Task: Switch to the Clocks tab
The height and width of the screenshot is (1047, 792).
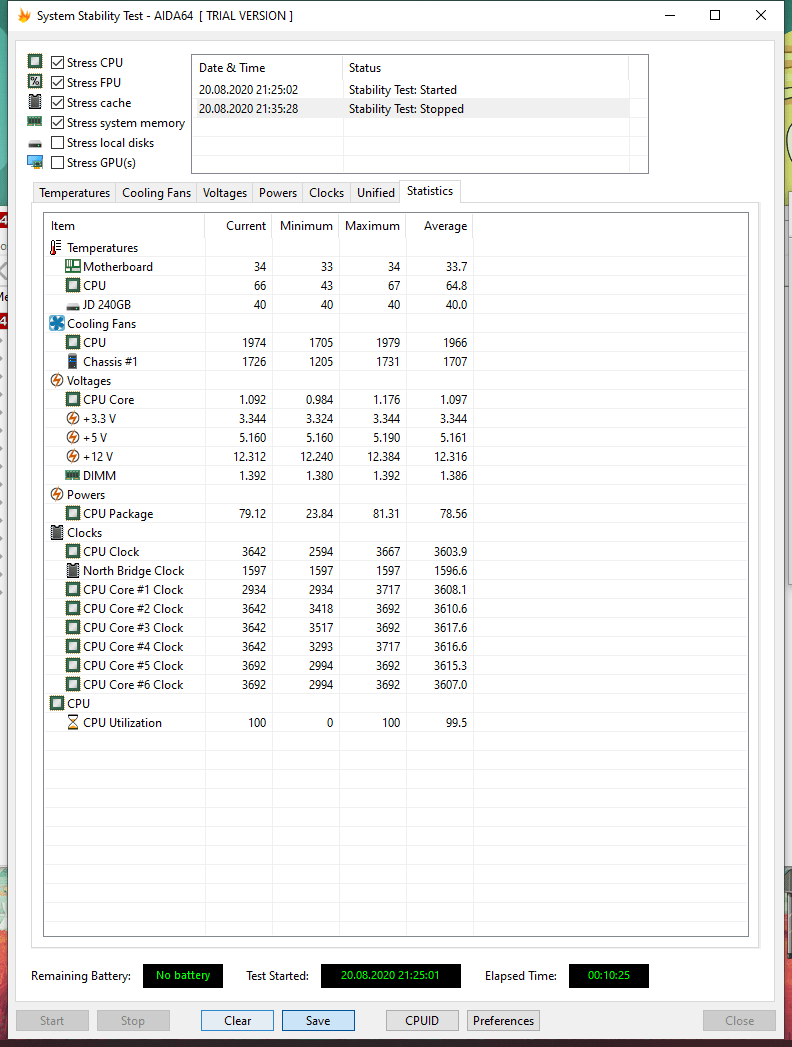Action: (327, 192)
